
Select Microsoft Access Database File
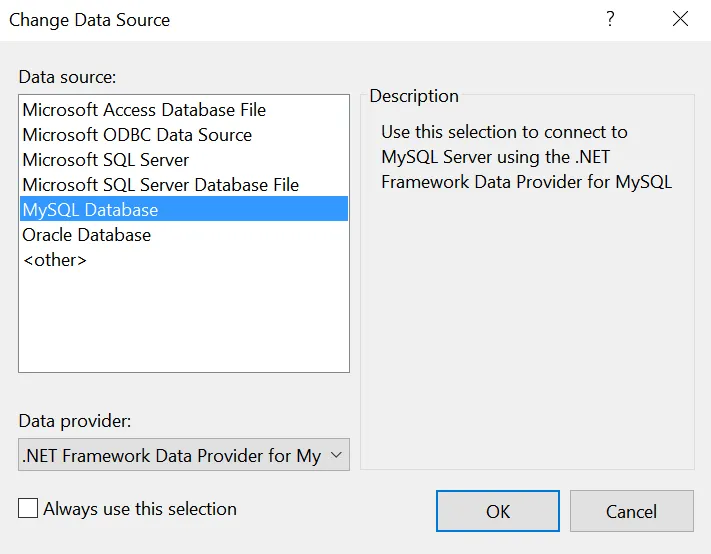point(144,110)
